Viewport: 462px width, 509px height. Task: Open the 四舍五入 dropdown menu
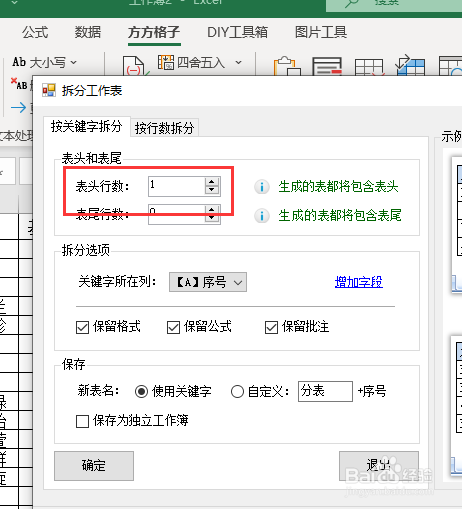(238, 62)
